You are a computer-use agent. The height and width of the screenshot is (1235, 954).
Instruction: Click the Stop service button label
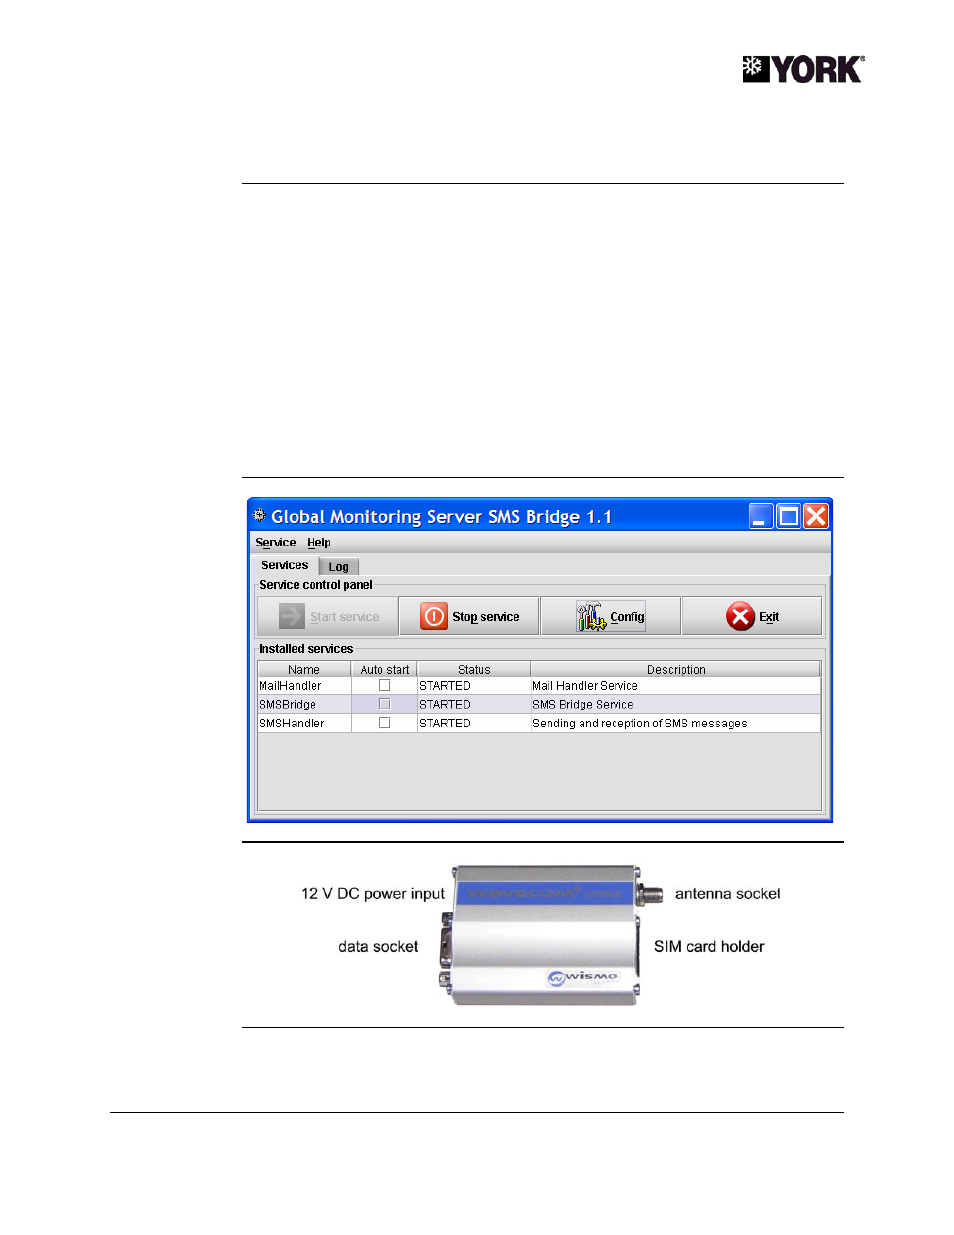[486, 617]
